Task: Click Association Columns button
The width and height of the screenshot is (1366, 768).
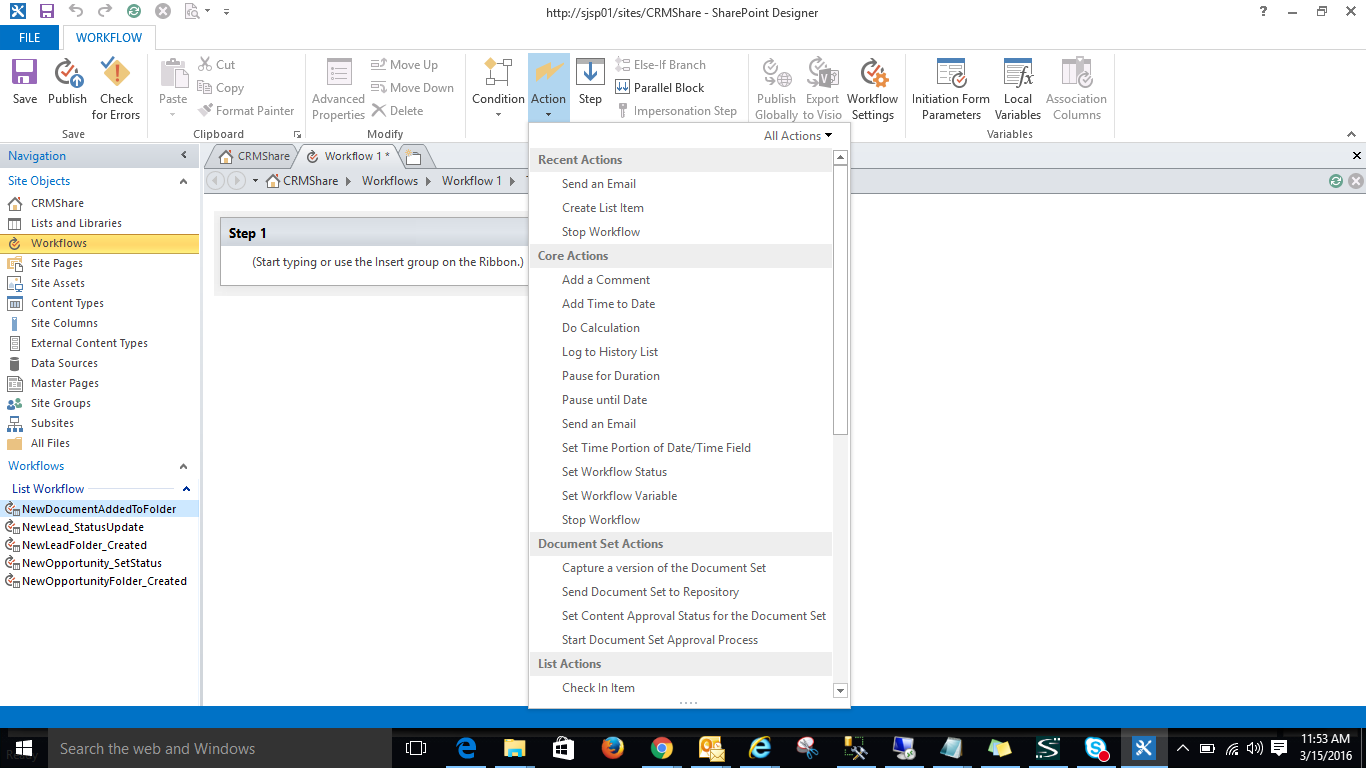Action: (1076, 89)
